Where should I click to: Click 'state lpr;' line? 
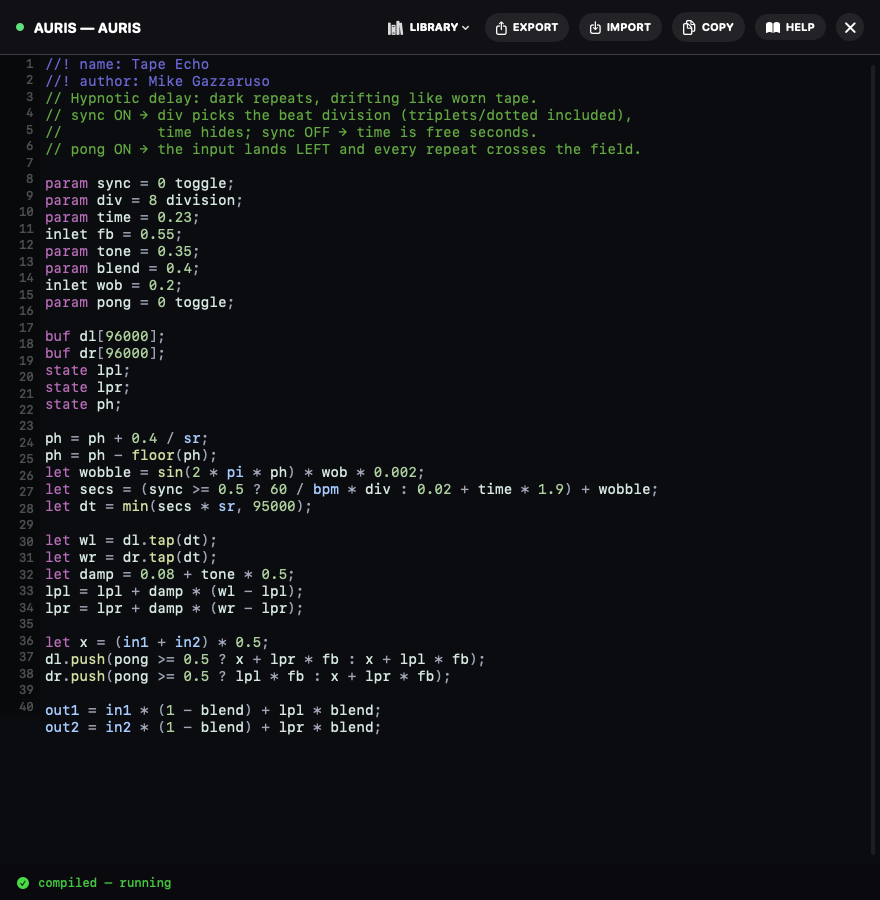(x=88, y=387)
